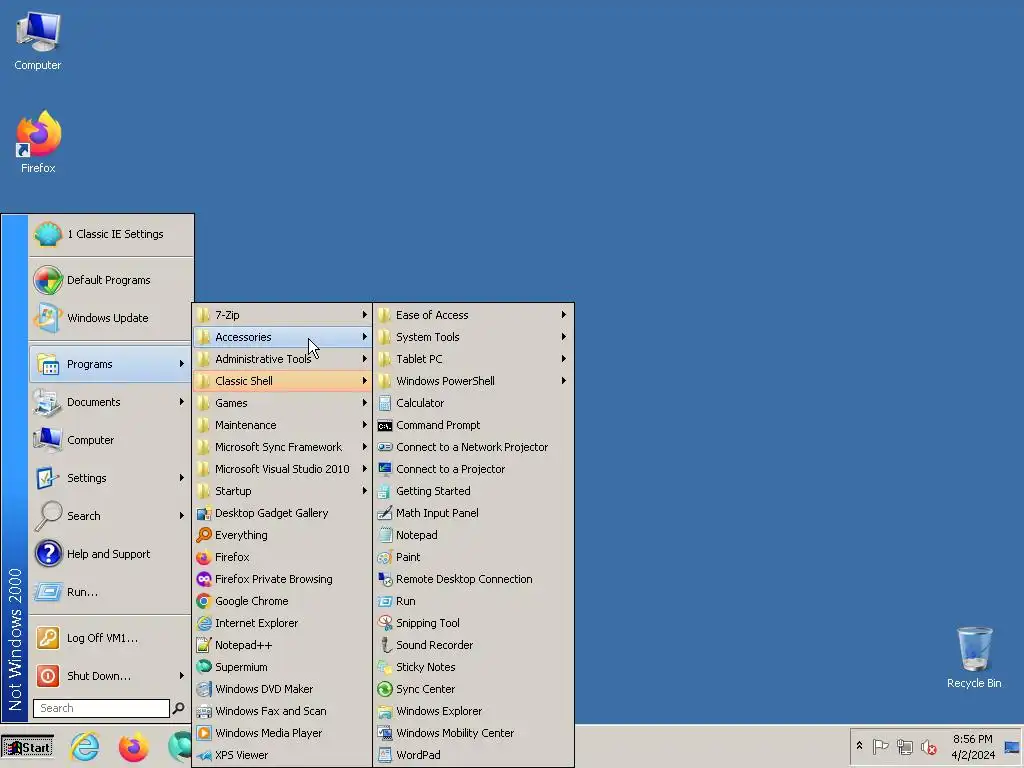Expand Microsoft Visual Studio 2010 folder
The width and height of the screenshot is (1024, 768).
[282, 469]
